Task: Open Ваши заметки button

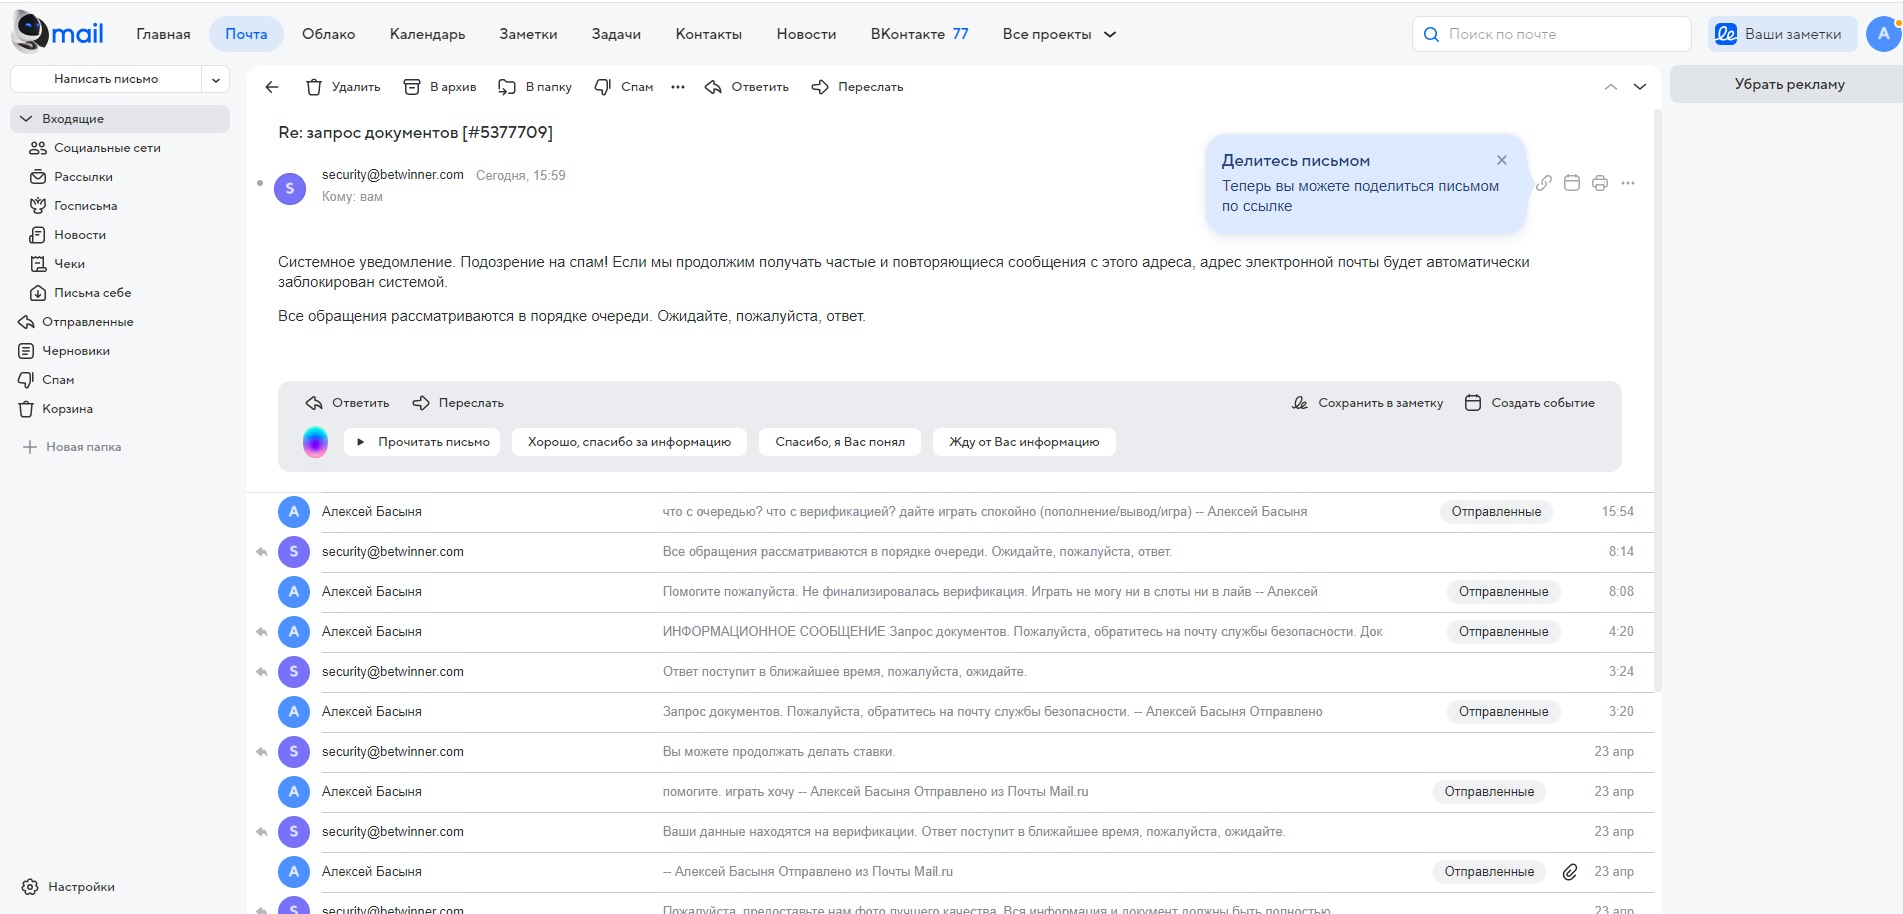Action: tap(1782, 34)
